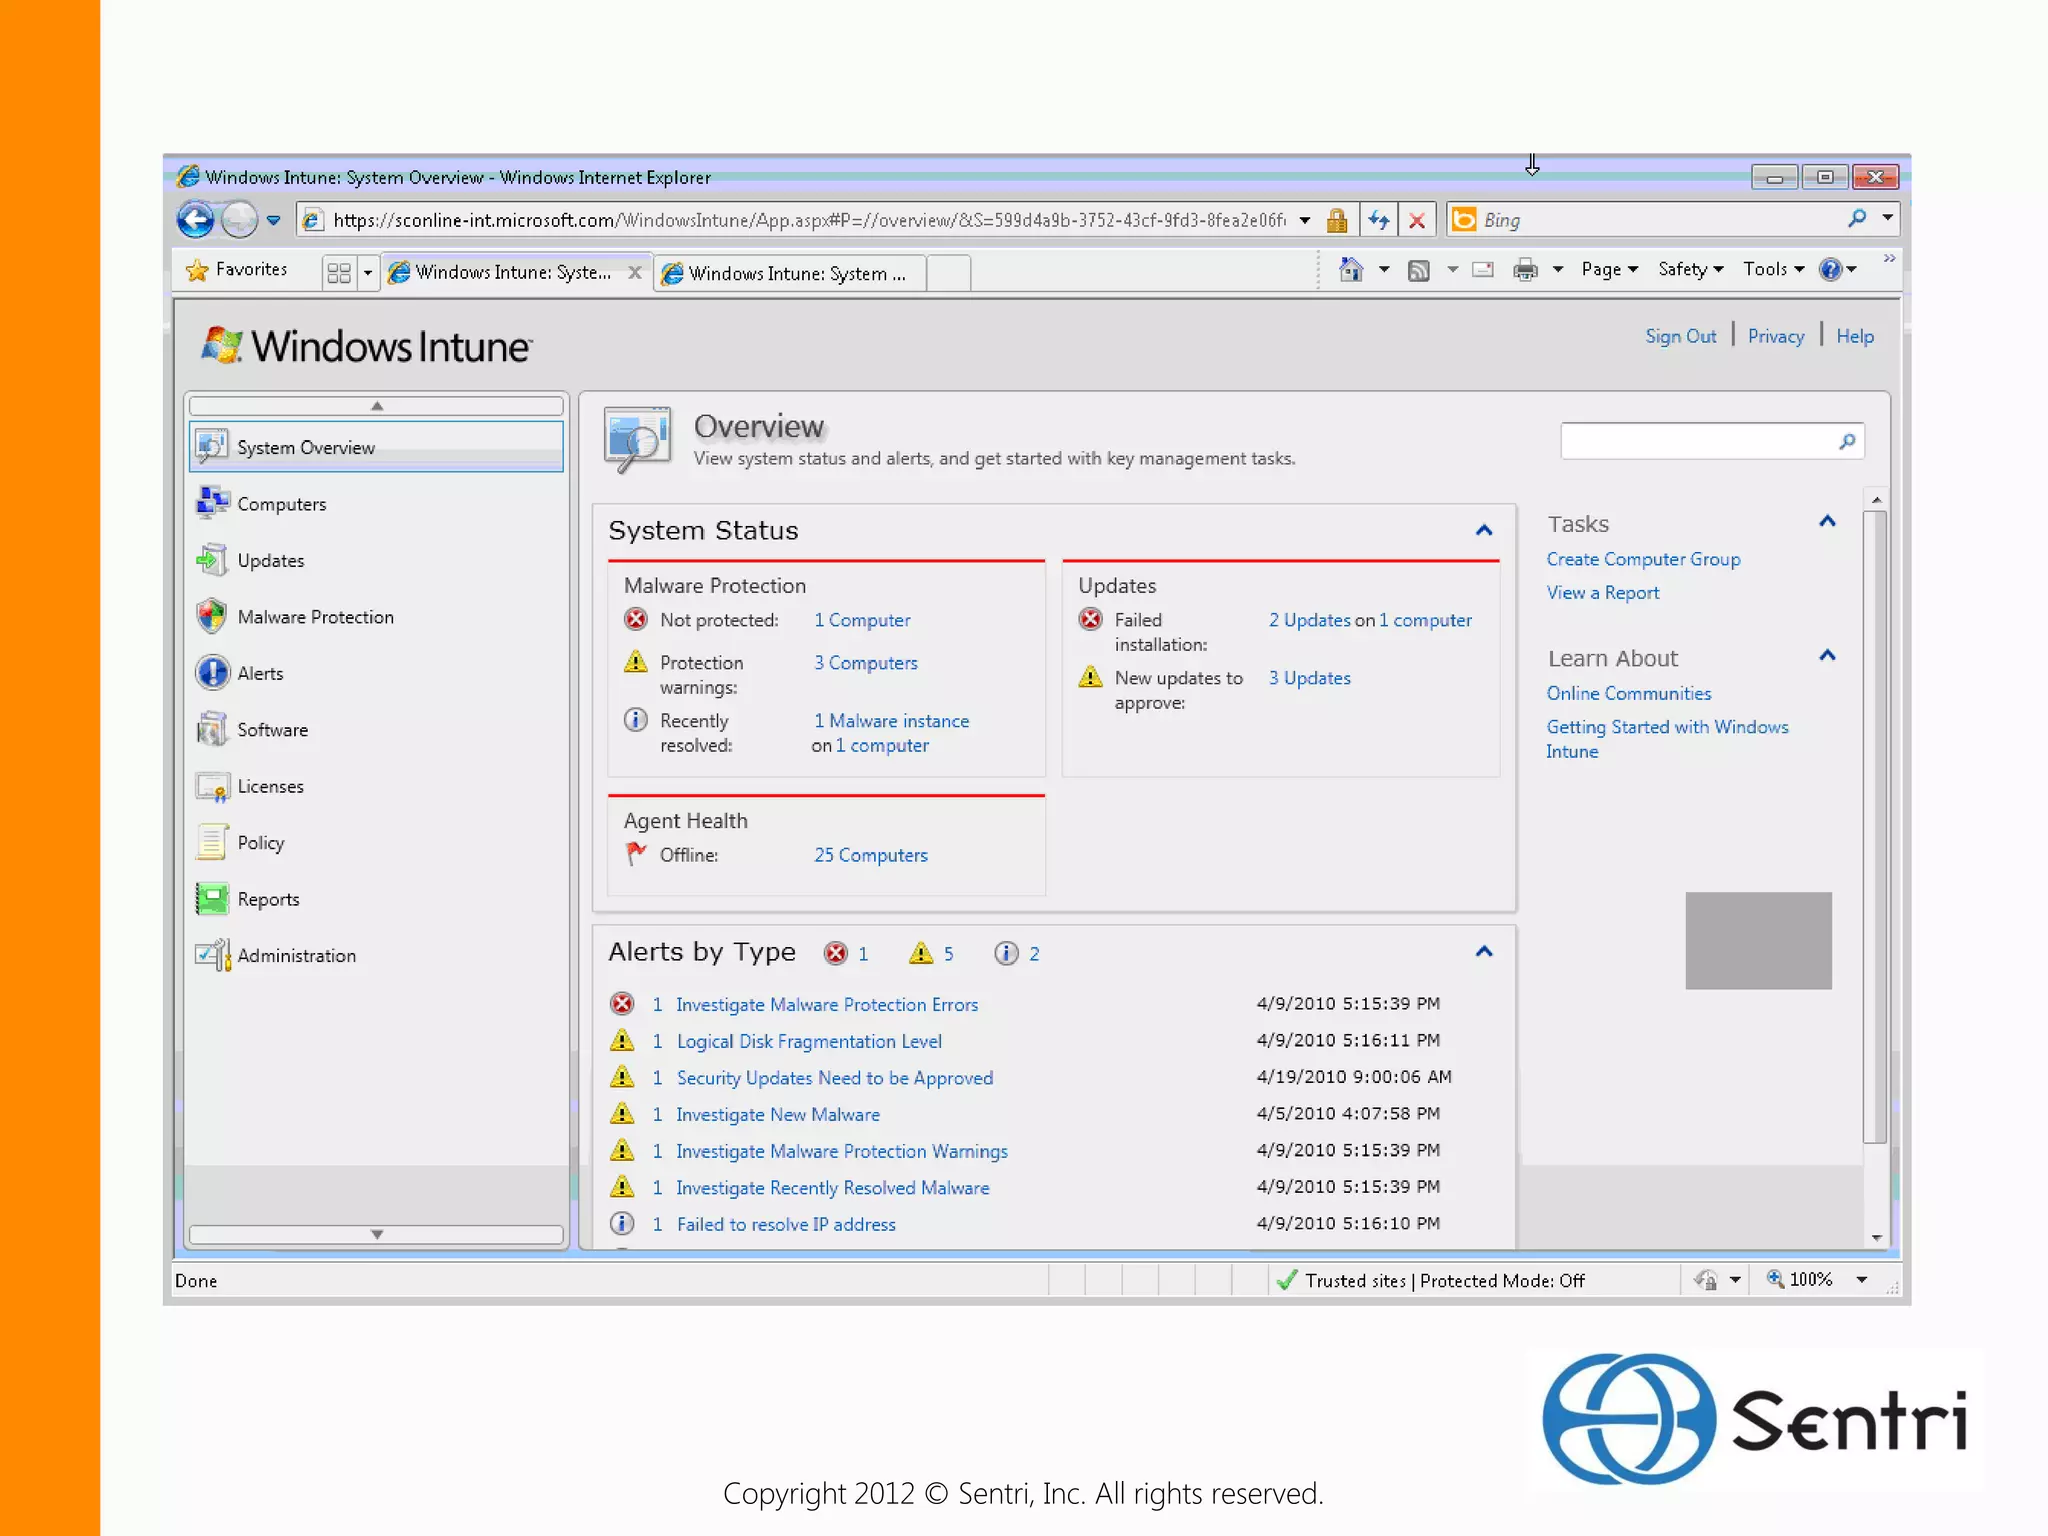The width and height of the screenshot is (2048, 1536).
Task: Select the Malware Protection shield icon
Action: pos(212,616)
